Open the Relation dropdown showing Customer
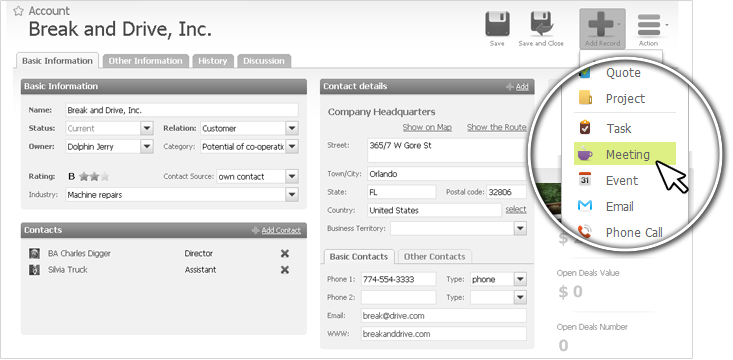Screen dimensions: 733x360 (x=292, y=128)
